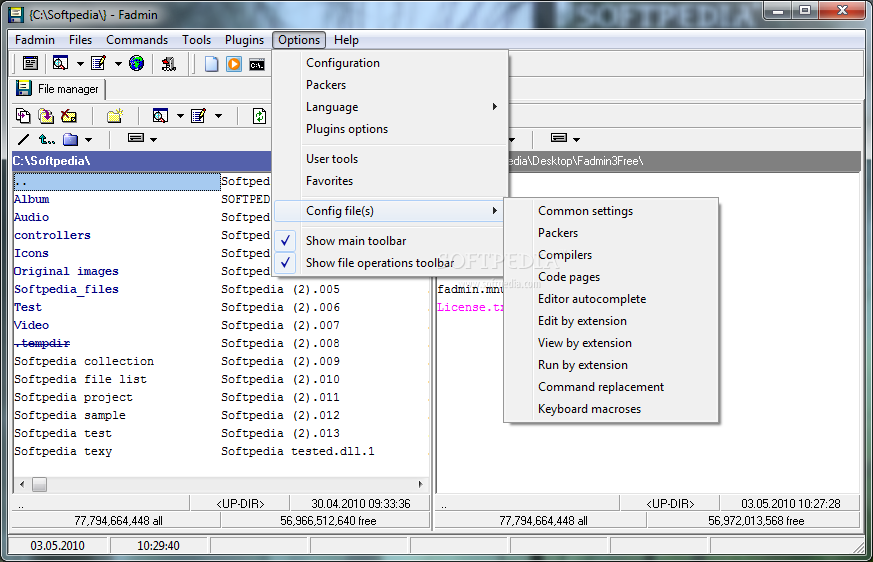
Task: Expand the Language submenu arrow
Action: tap(494, 106)
